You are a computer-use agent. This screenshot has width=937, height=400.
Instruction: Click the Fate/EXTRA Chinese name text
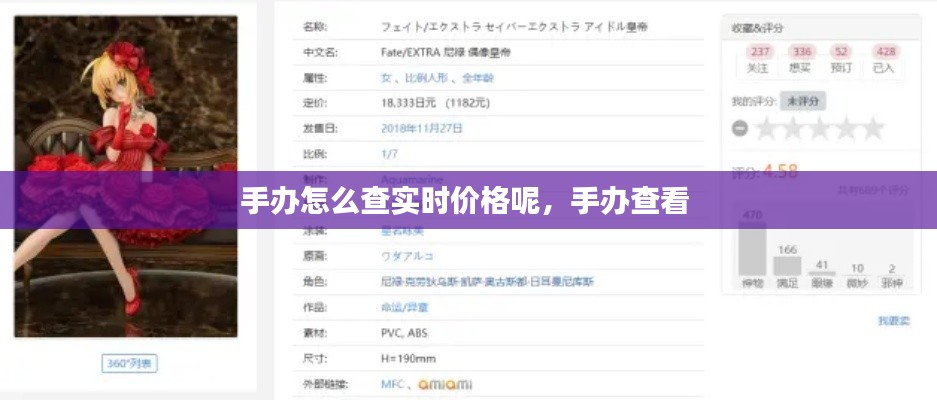click(x=446, y=53)
